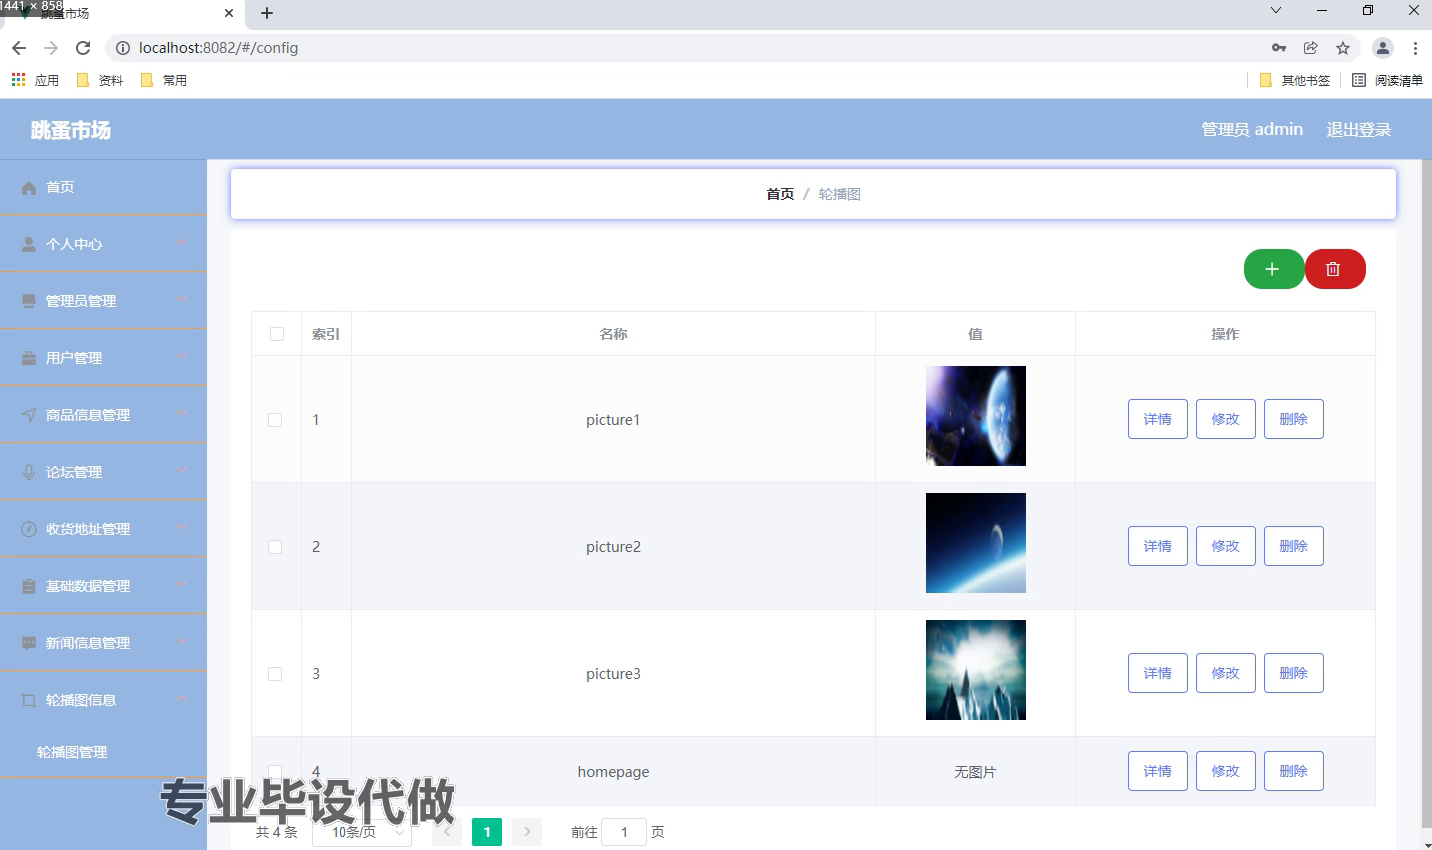Expand the 个人中心 sidebar chevron

coord(181,243)
